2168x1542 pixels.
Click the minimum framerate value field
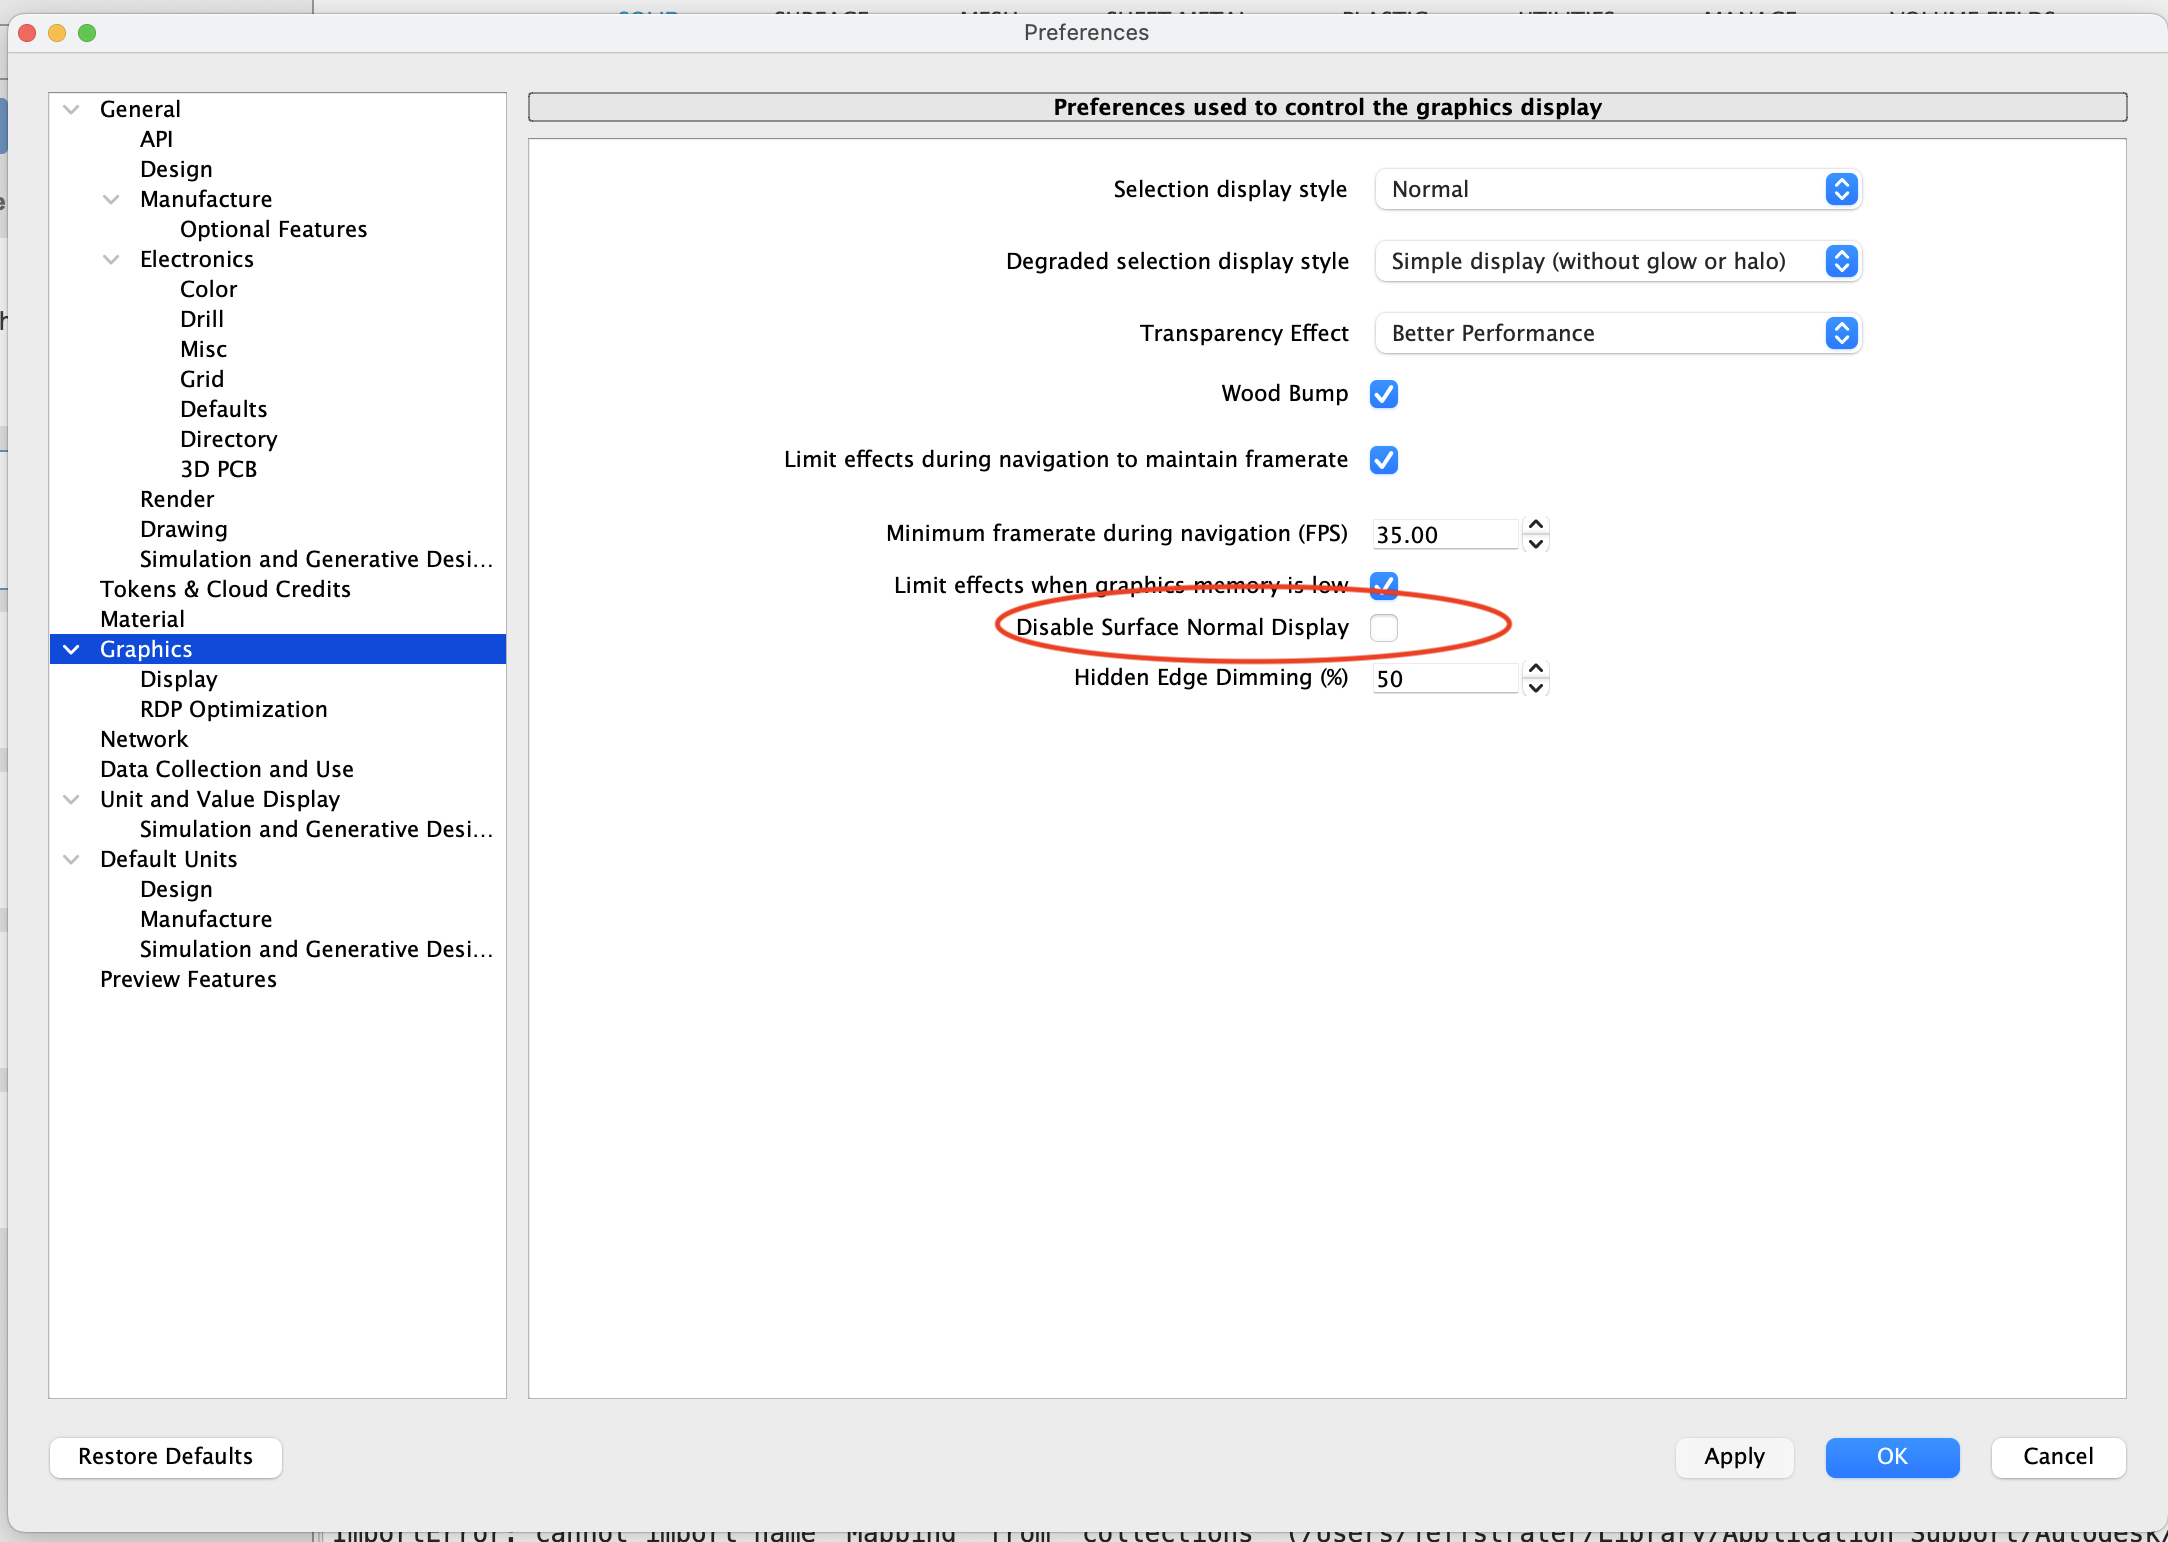(x=1444, y=535)
